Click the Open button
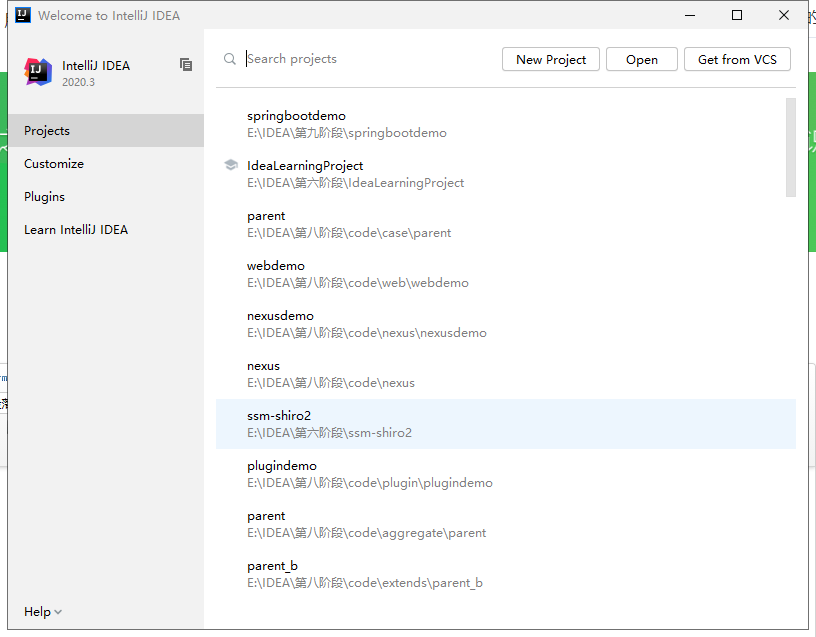This screenshot has height=637, width=816. tap(642, 59)
